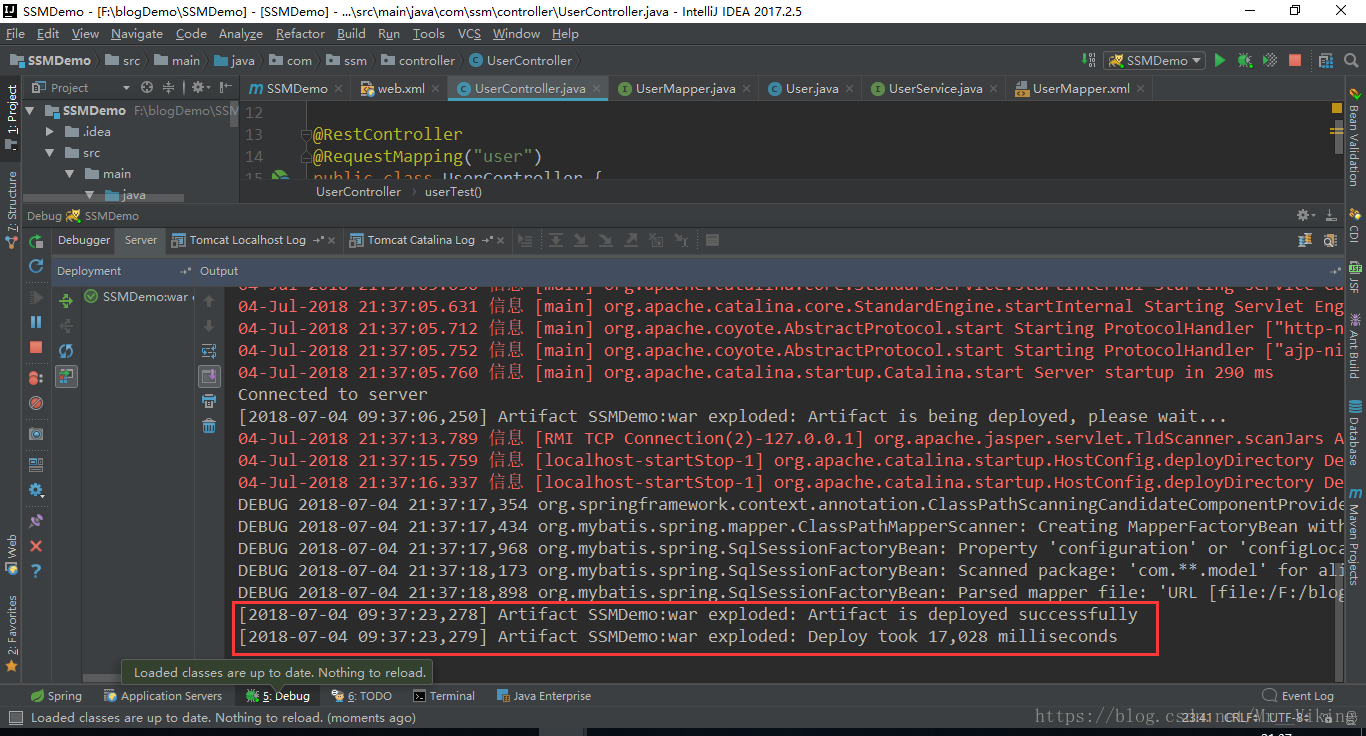This screenshot has width=1366, height=736.
Task: Open the Navigate menu
Action: pos(136,34)
